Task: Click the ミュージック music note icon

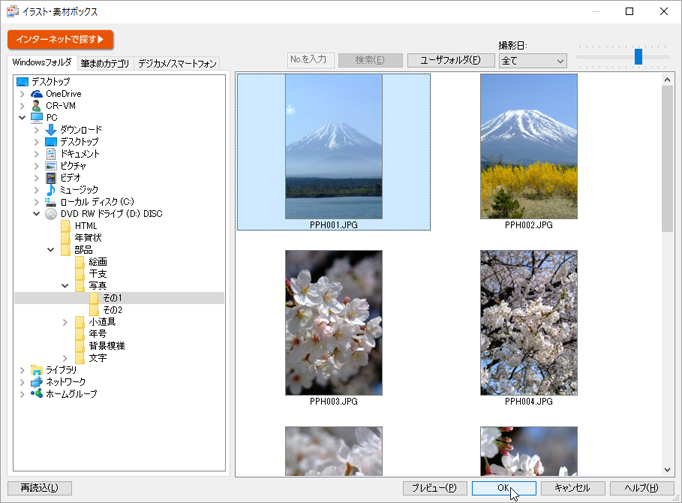Action: tap(51, 190)
